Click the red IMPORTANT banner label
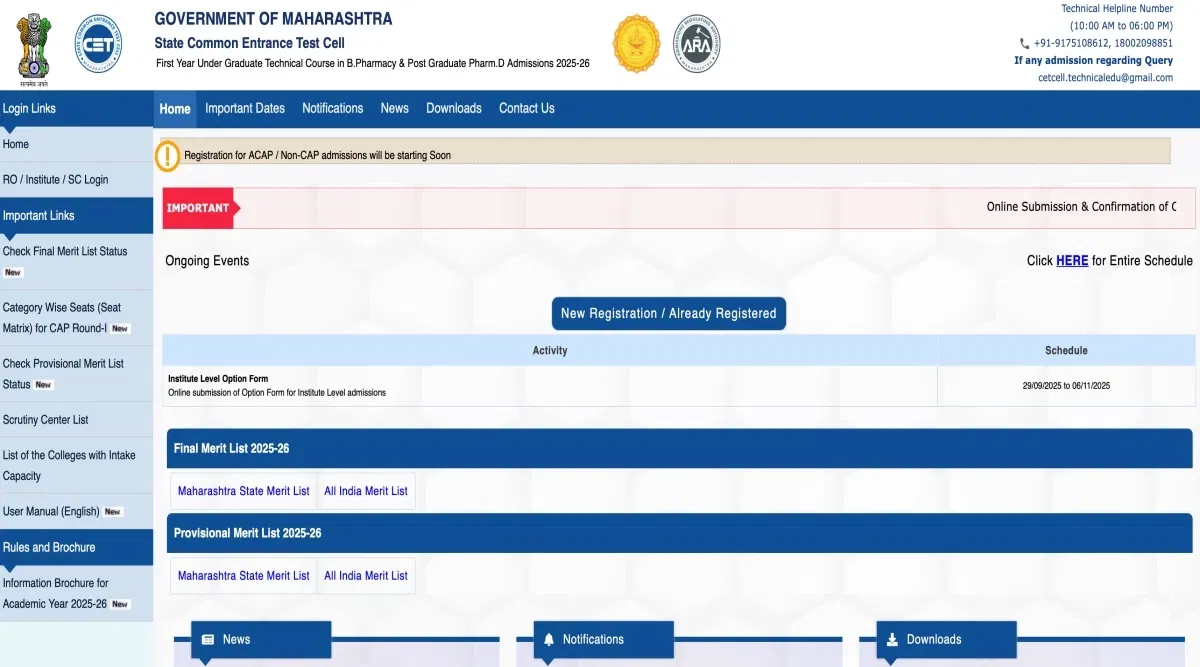 click(x=198, y=208)
